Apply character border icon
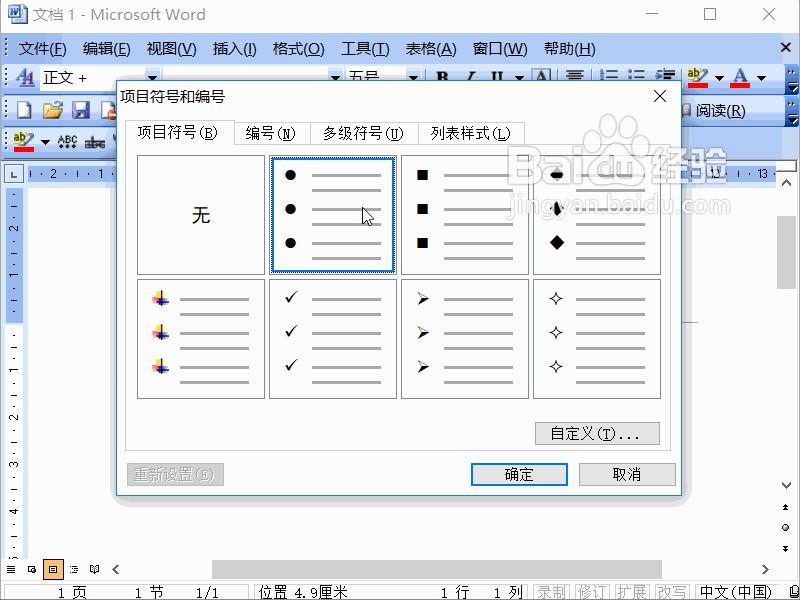 pos(541,77)
